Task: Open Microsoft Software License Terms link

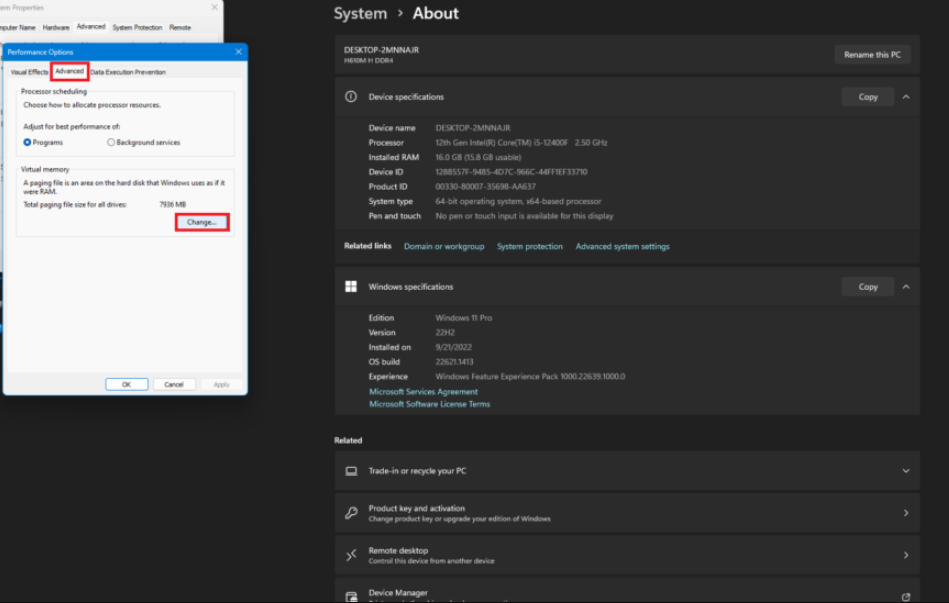Action: (x=429, y=404)
